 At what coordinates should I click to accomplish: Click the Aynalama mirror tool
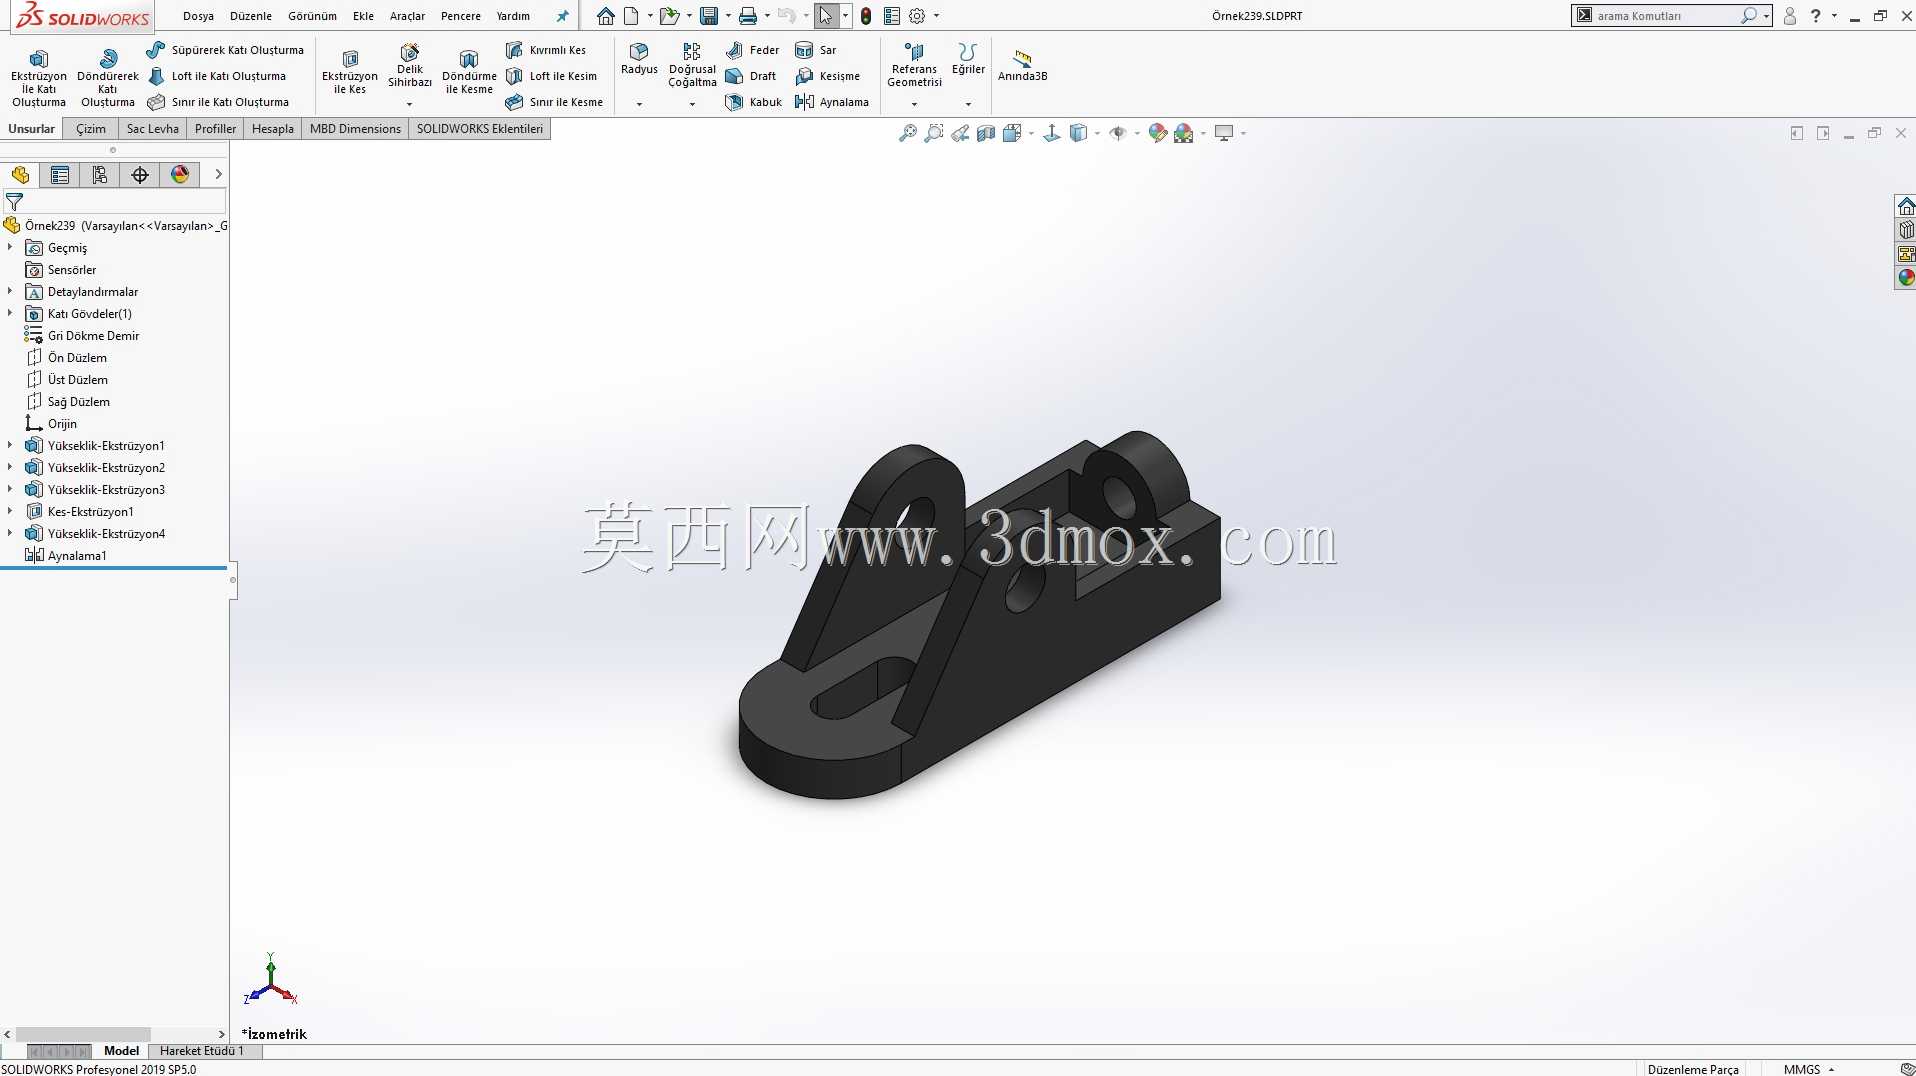coord(832,102)
